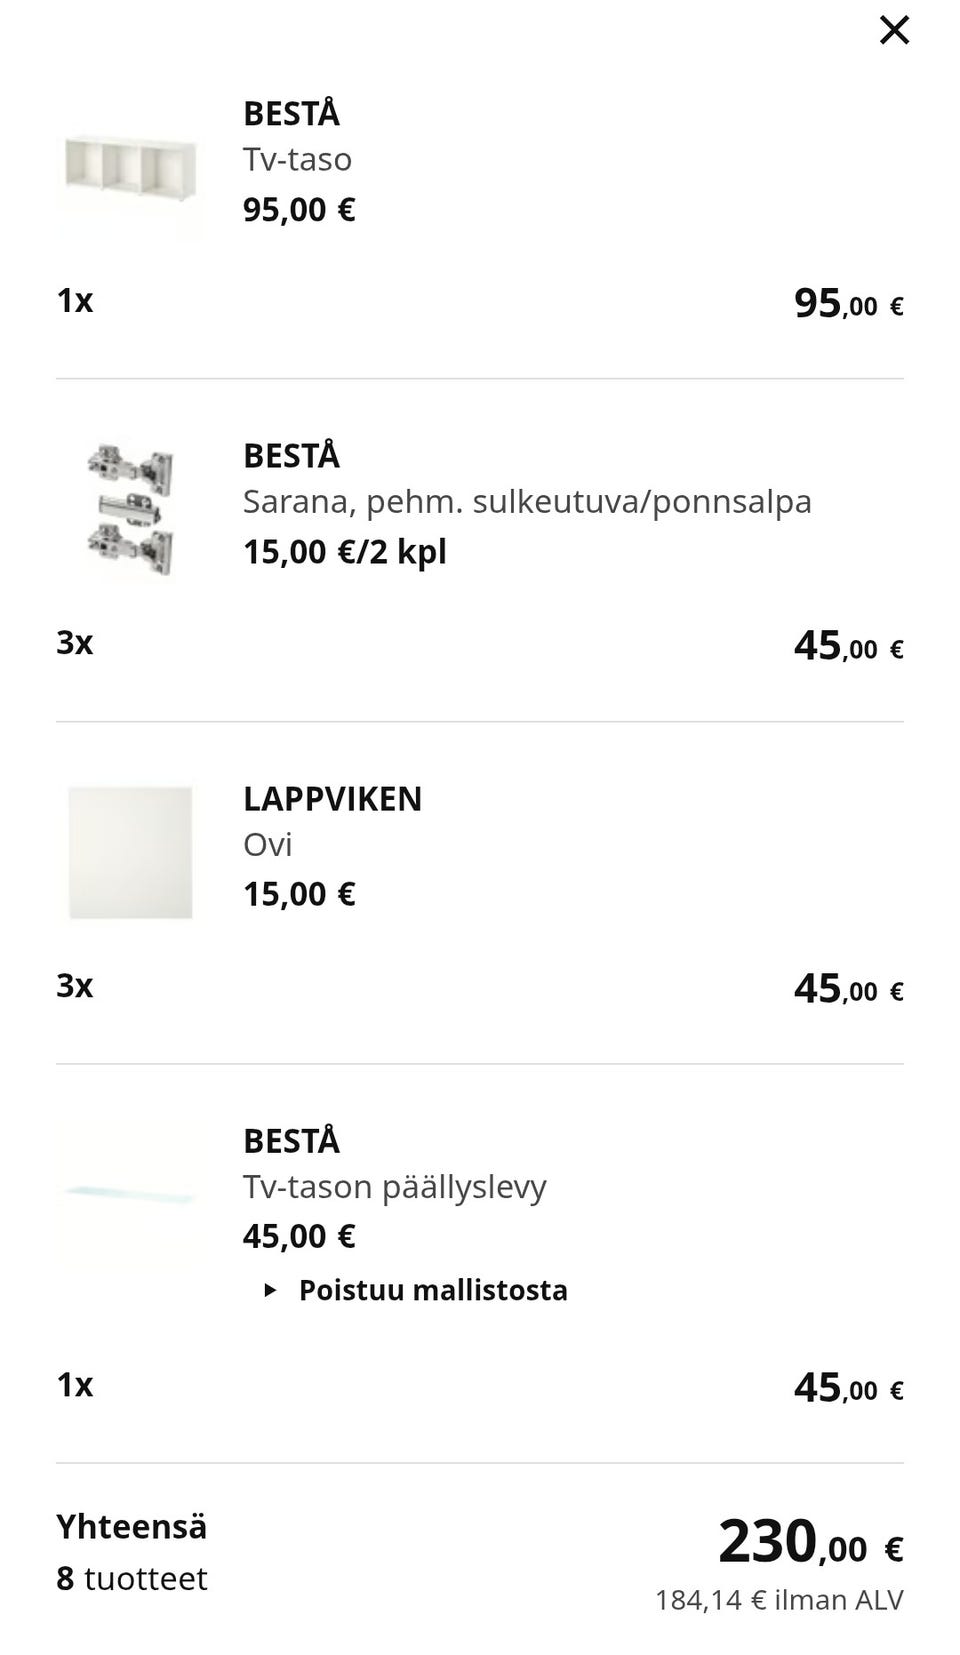This screenshot has height=1655, width=960.
Task: Open LAPPVIKEN product title
Action: point(332,799)
